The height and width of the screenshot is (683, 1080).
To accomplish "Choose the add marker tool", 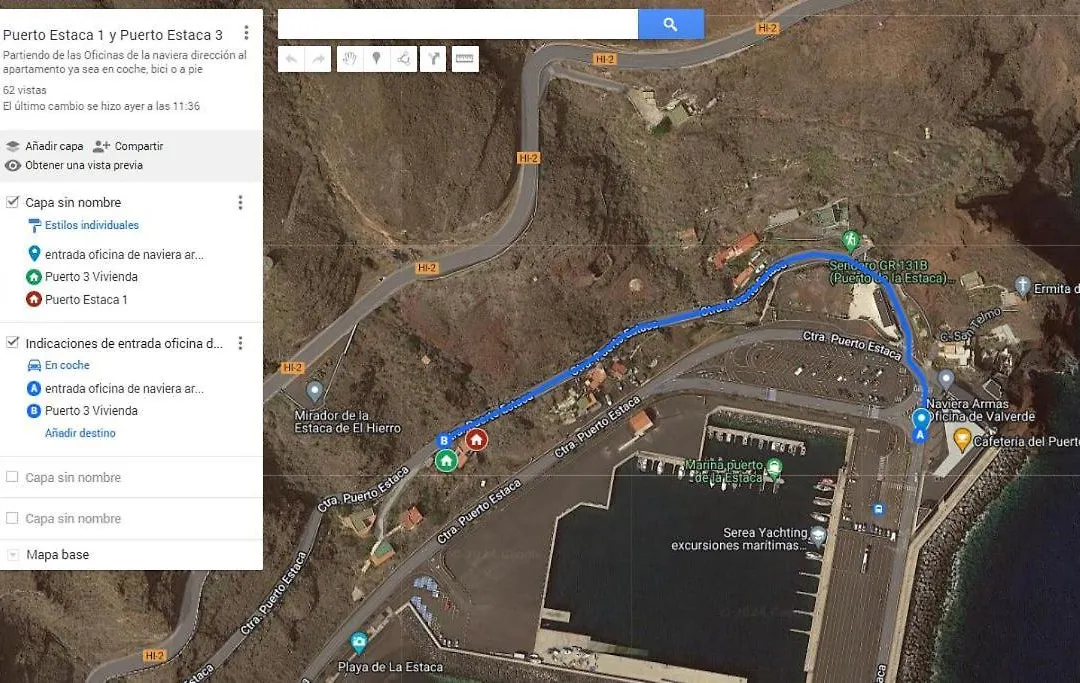I will pyautogui.click(x=377, y=59).
